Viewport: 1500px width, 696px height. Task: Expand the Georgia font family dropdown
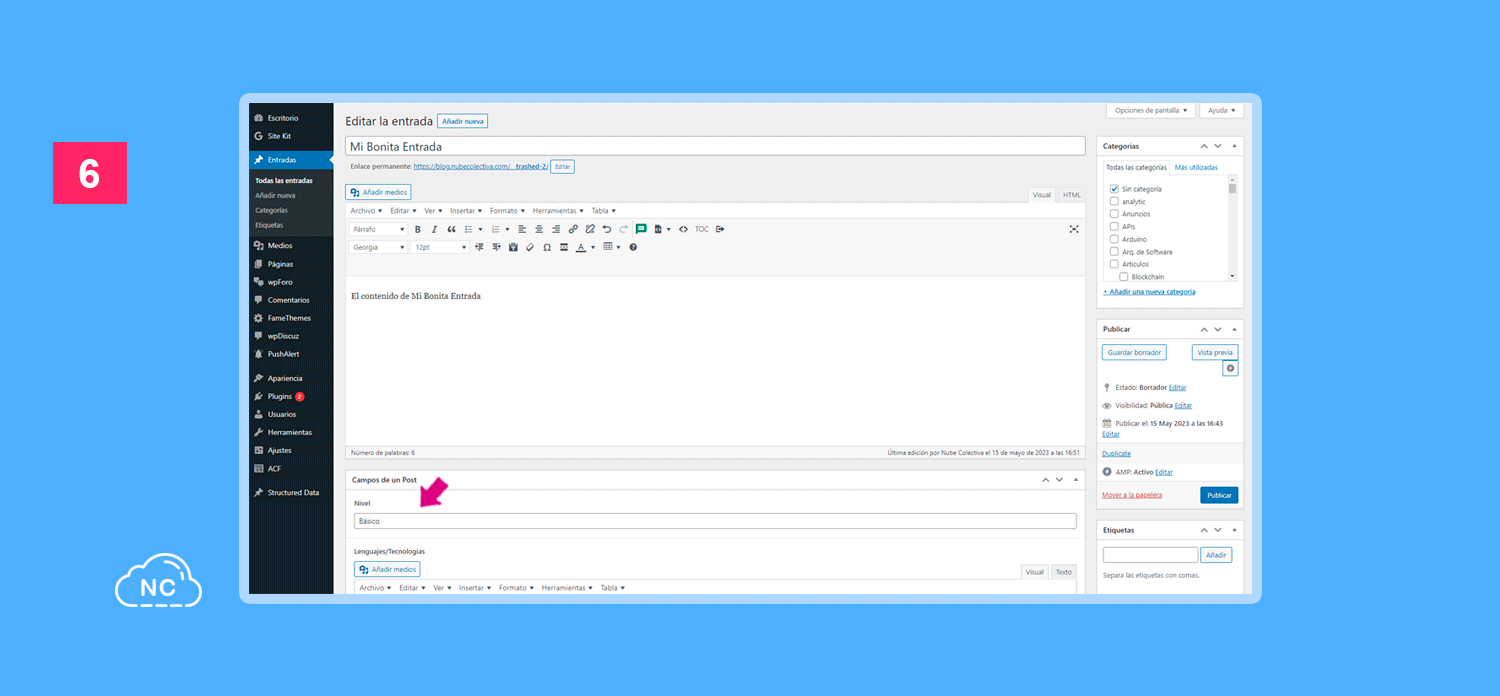pos(378,247)
